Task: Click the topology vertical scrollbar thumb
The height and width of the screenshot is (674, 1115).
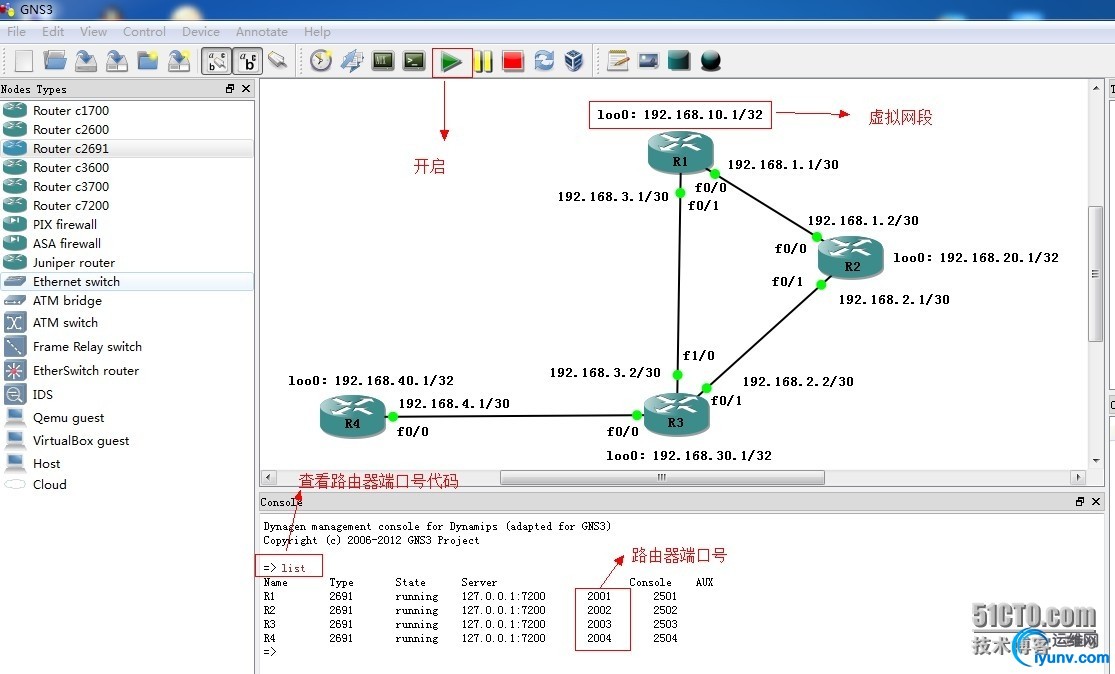Action: 1095,274
